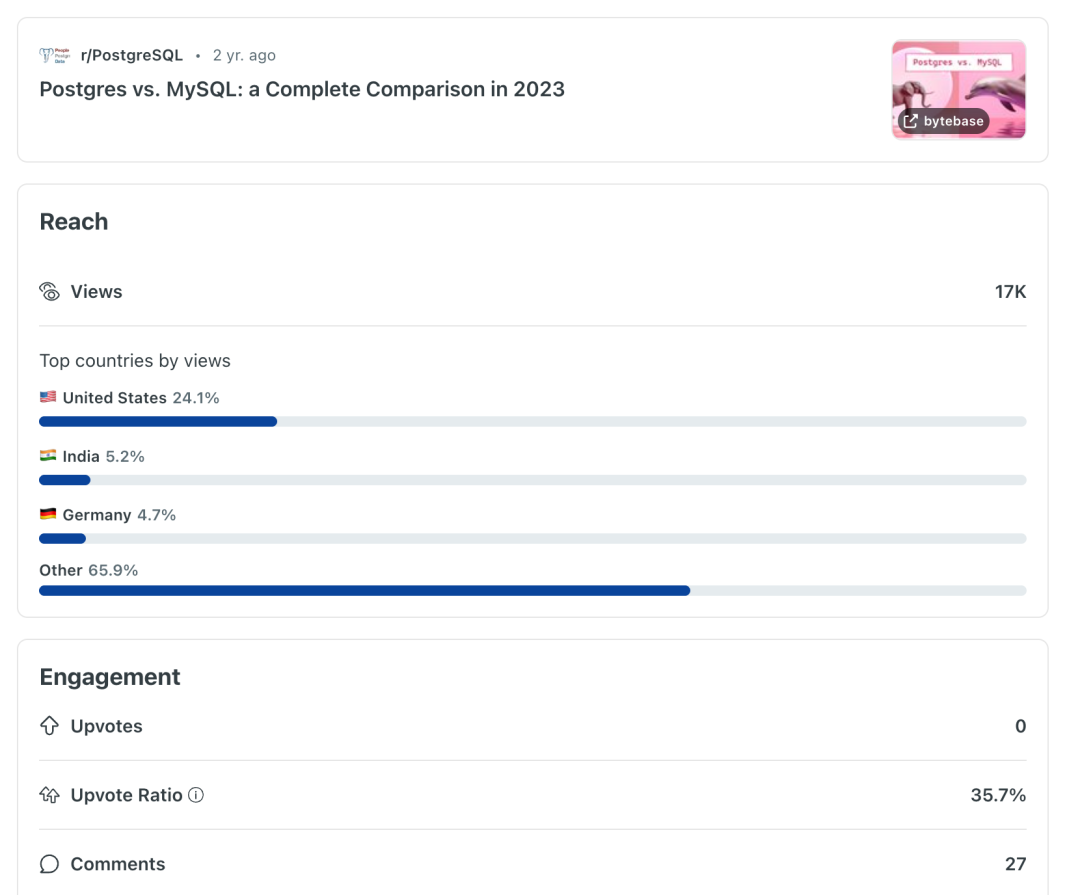
Task: Click the India flag icon
Action: pyautogui.click(x=48, y=455)
